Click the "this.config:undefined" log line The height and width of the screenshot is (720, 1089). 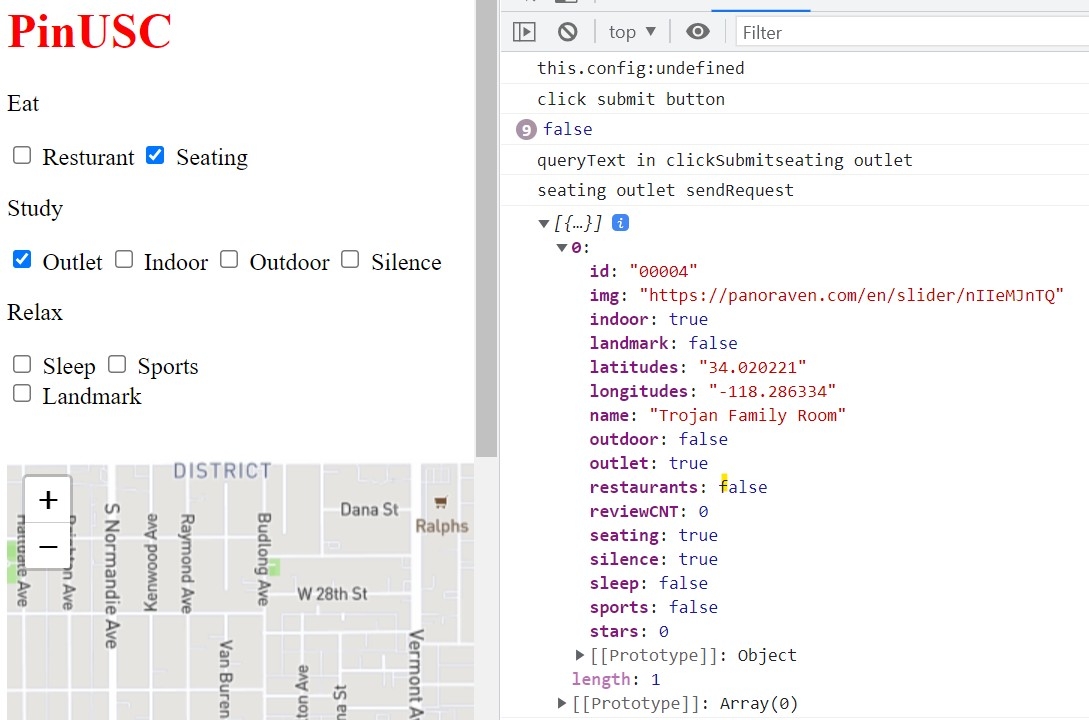click(640, 68)
